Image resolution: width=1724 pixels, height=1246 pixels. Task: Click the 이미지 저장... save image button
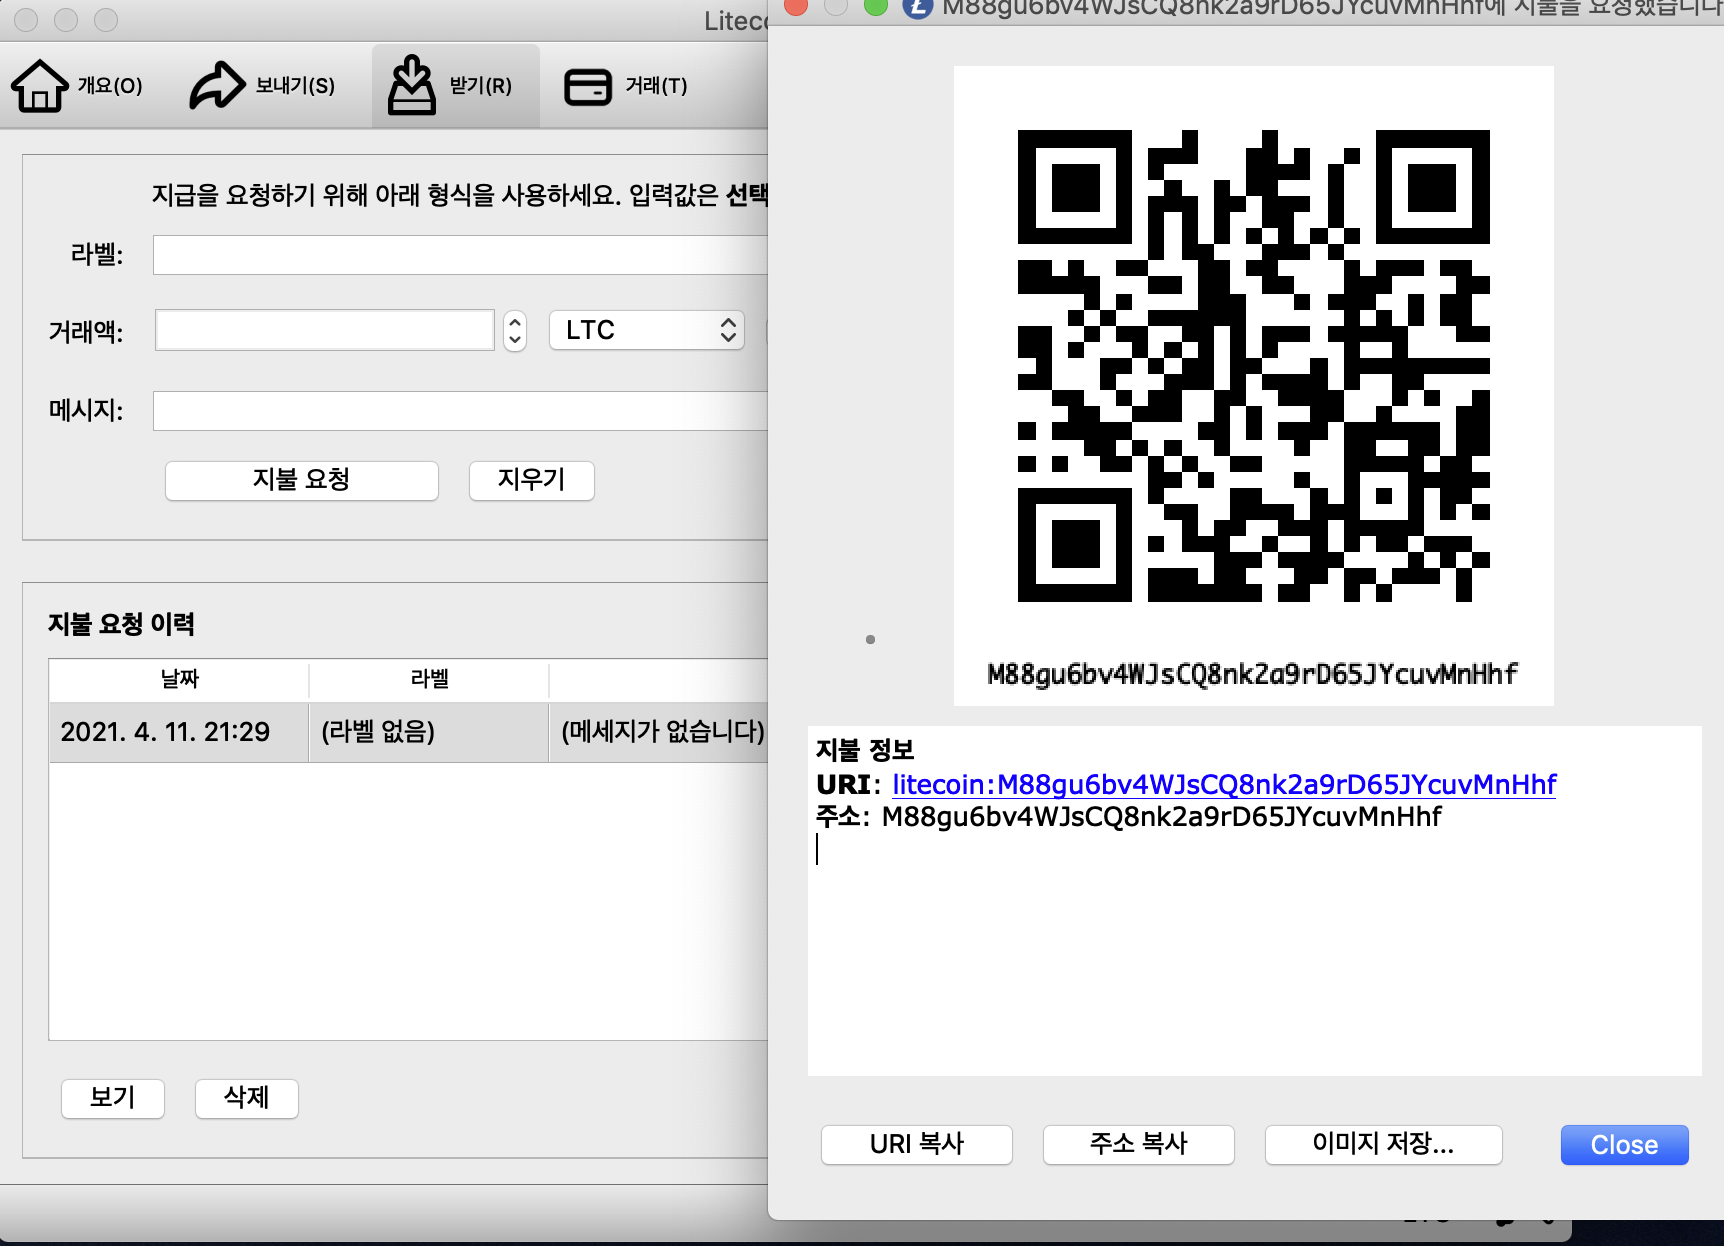(1384, 1144)
